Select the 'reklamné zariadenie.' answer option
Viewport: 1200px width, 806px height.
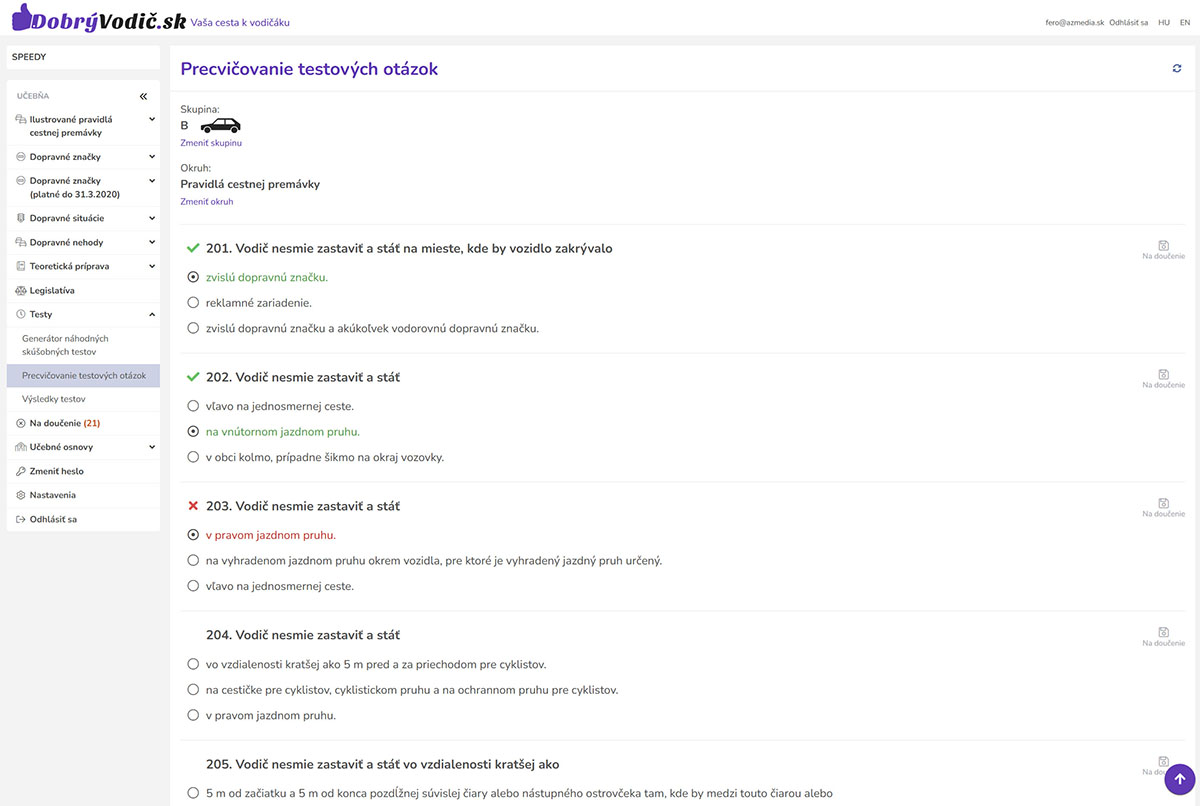(x=194, y=303)
